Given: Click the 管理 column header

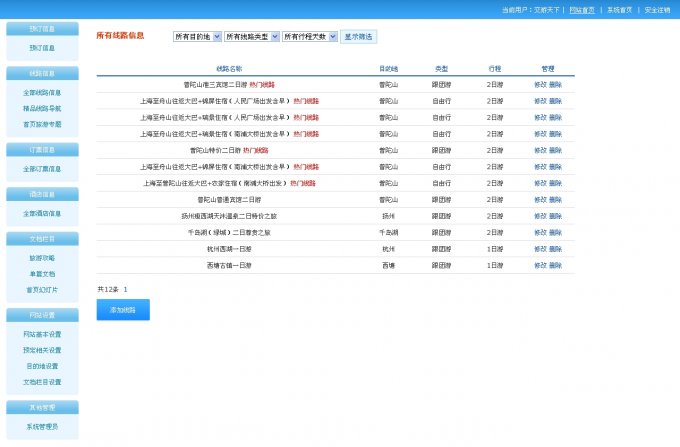Looking at the screenshot, I should click(x=548, y=69).
